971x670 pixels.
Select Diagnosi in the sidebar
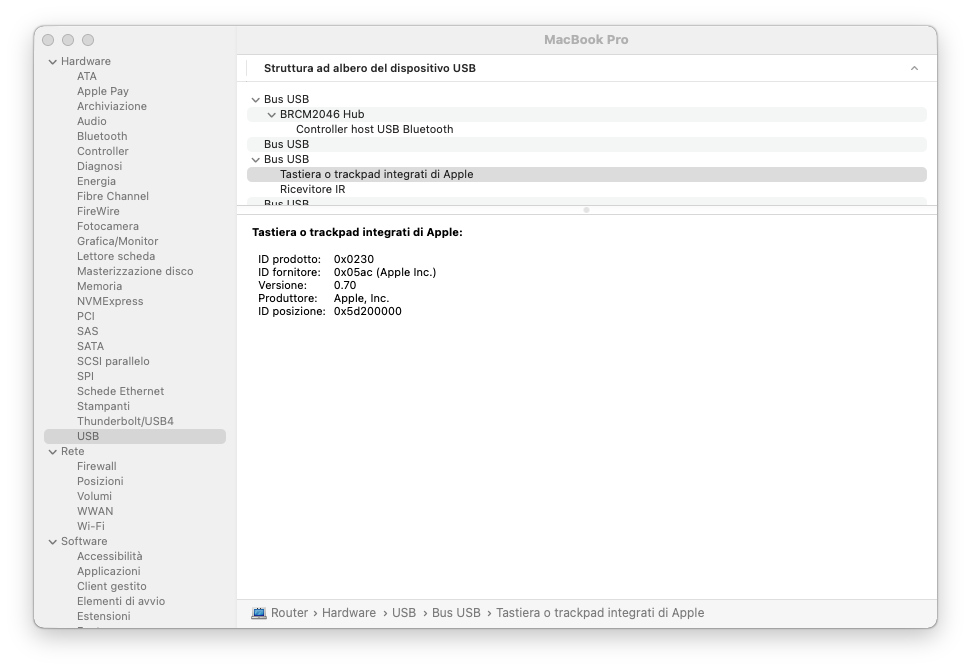[x=99, y=166]
